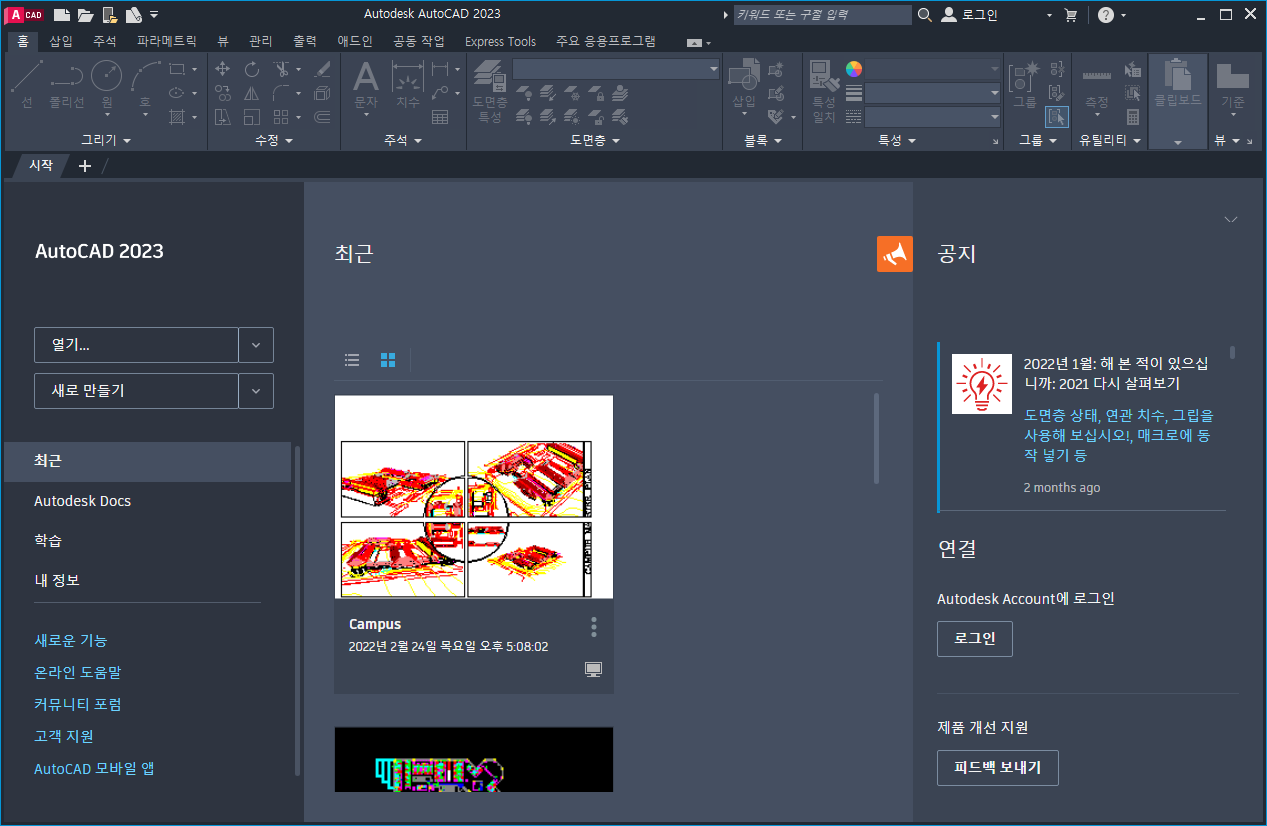The image size is (1267, 826).
Task: Click the Rotate tool icon
Action: (252, 69)
